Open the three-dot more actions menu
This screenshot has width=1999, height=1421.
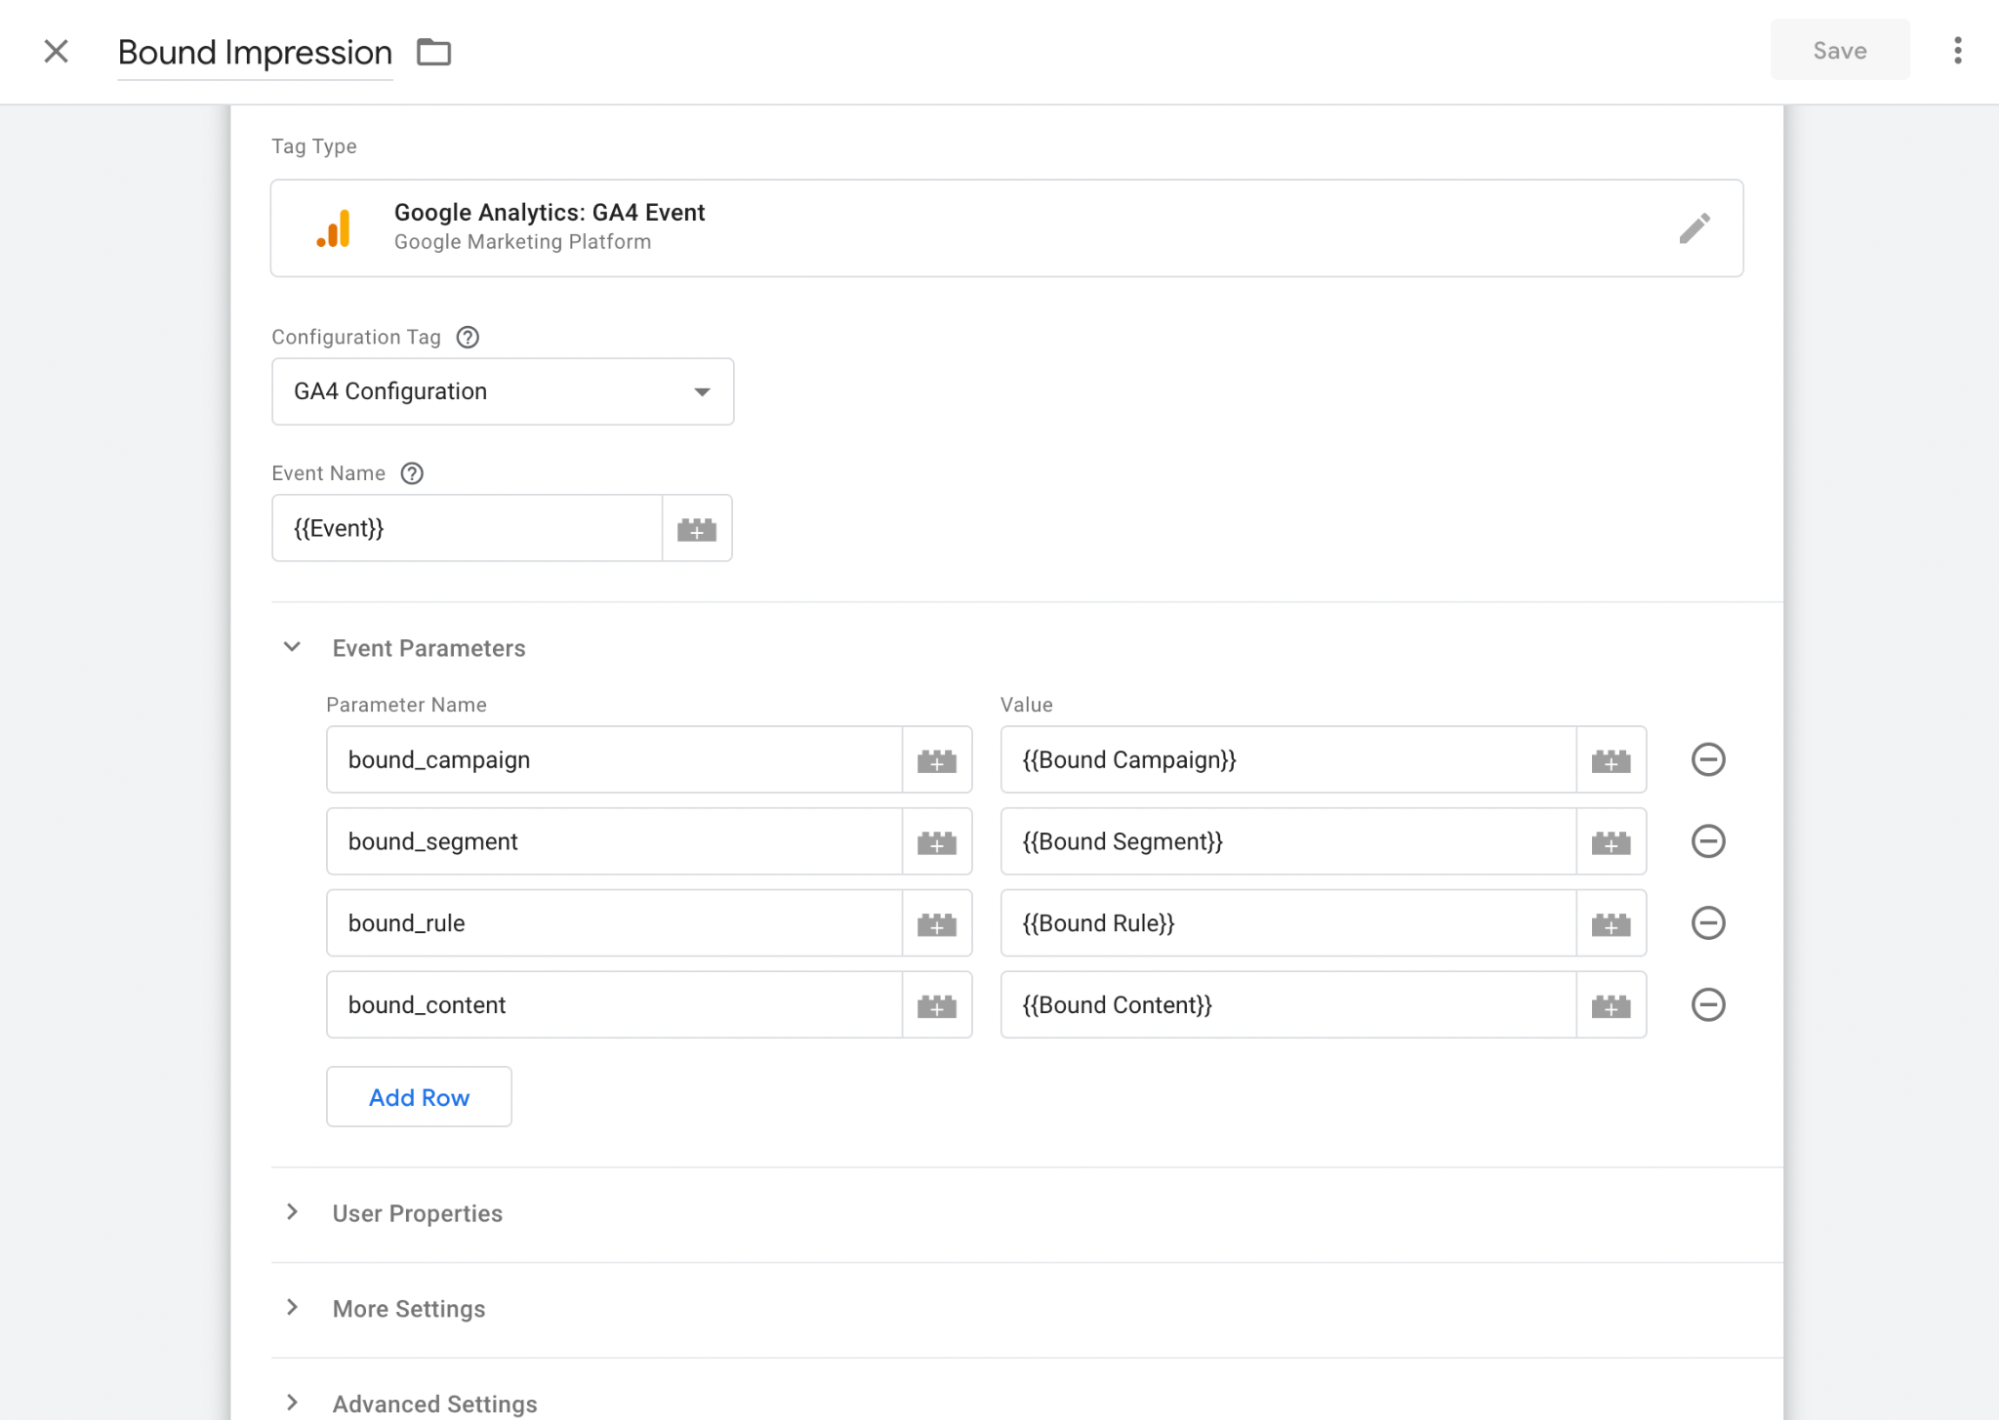point(1957,50)
